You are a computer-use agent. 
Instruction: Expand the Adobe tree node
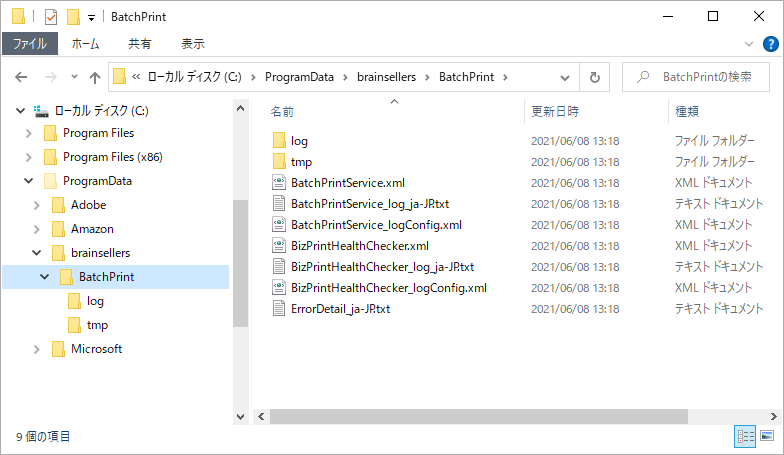coord(36,205)
